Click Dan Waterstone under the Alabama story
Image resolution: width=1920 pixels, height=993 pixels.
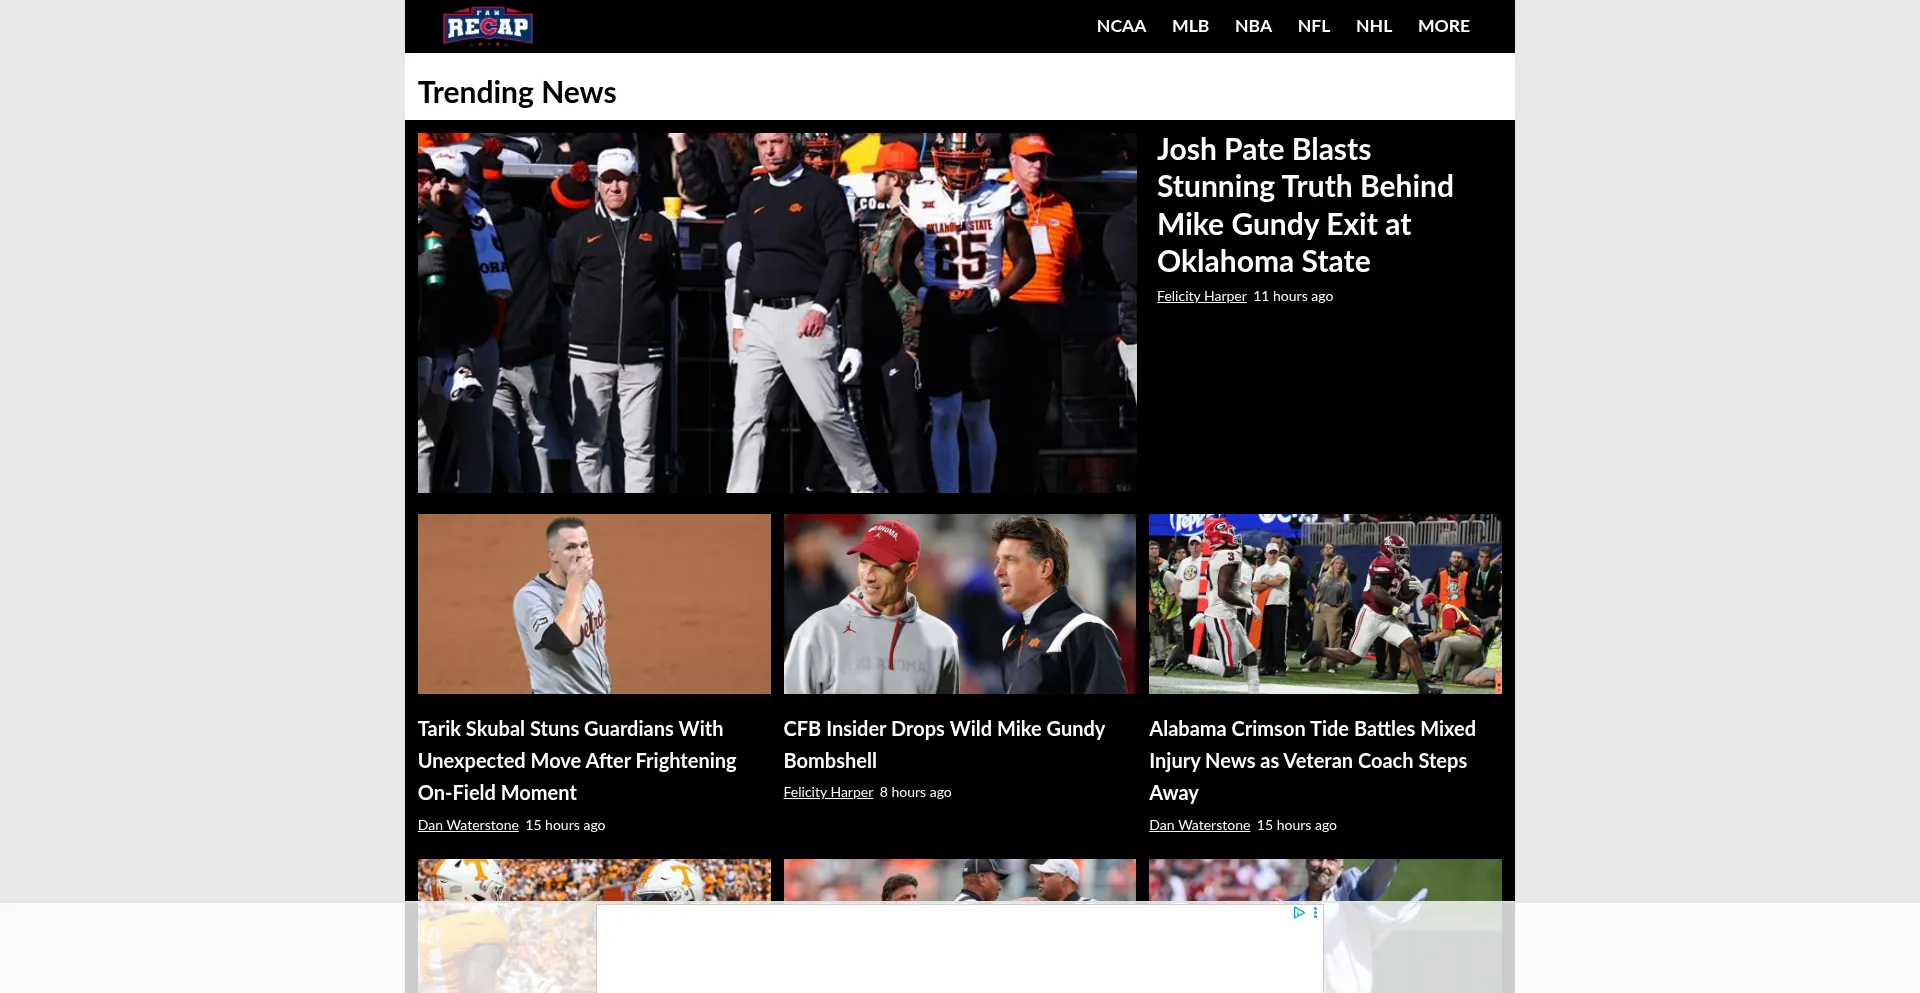(1199, 825)
